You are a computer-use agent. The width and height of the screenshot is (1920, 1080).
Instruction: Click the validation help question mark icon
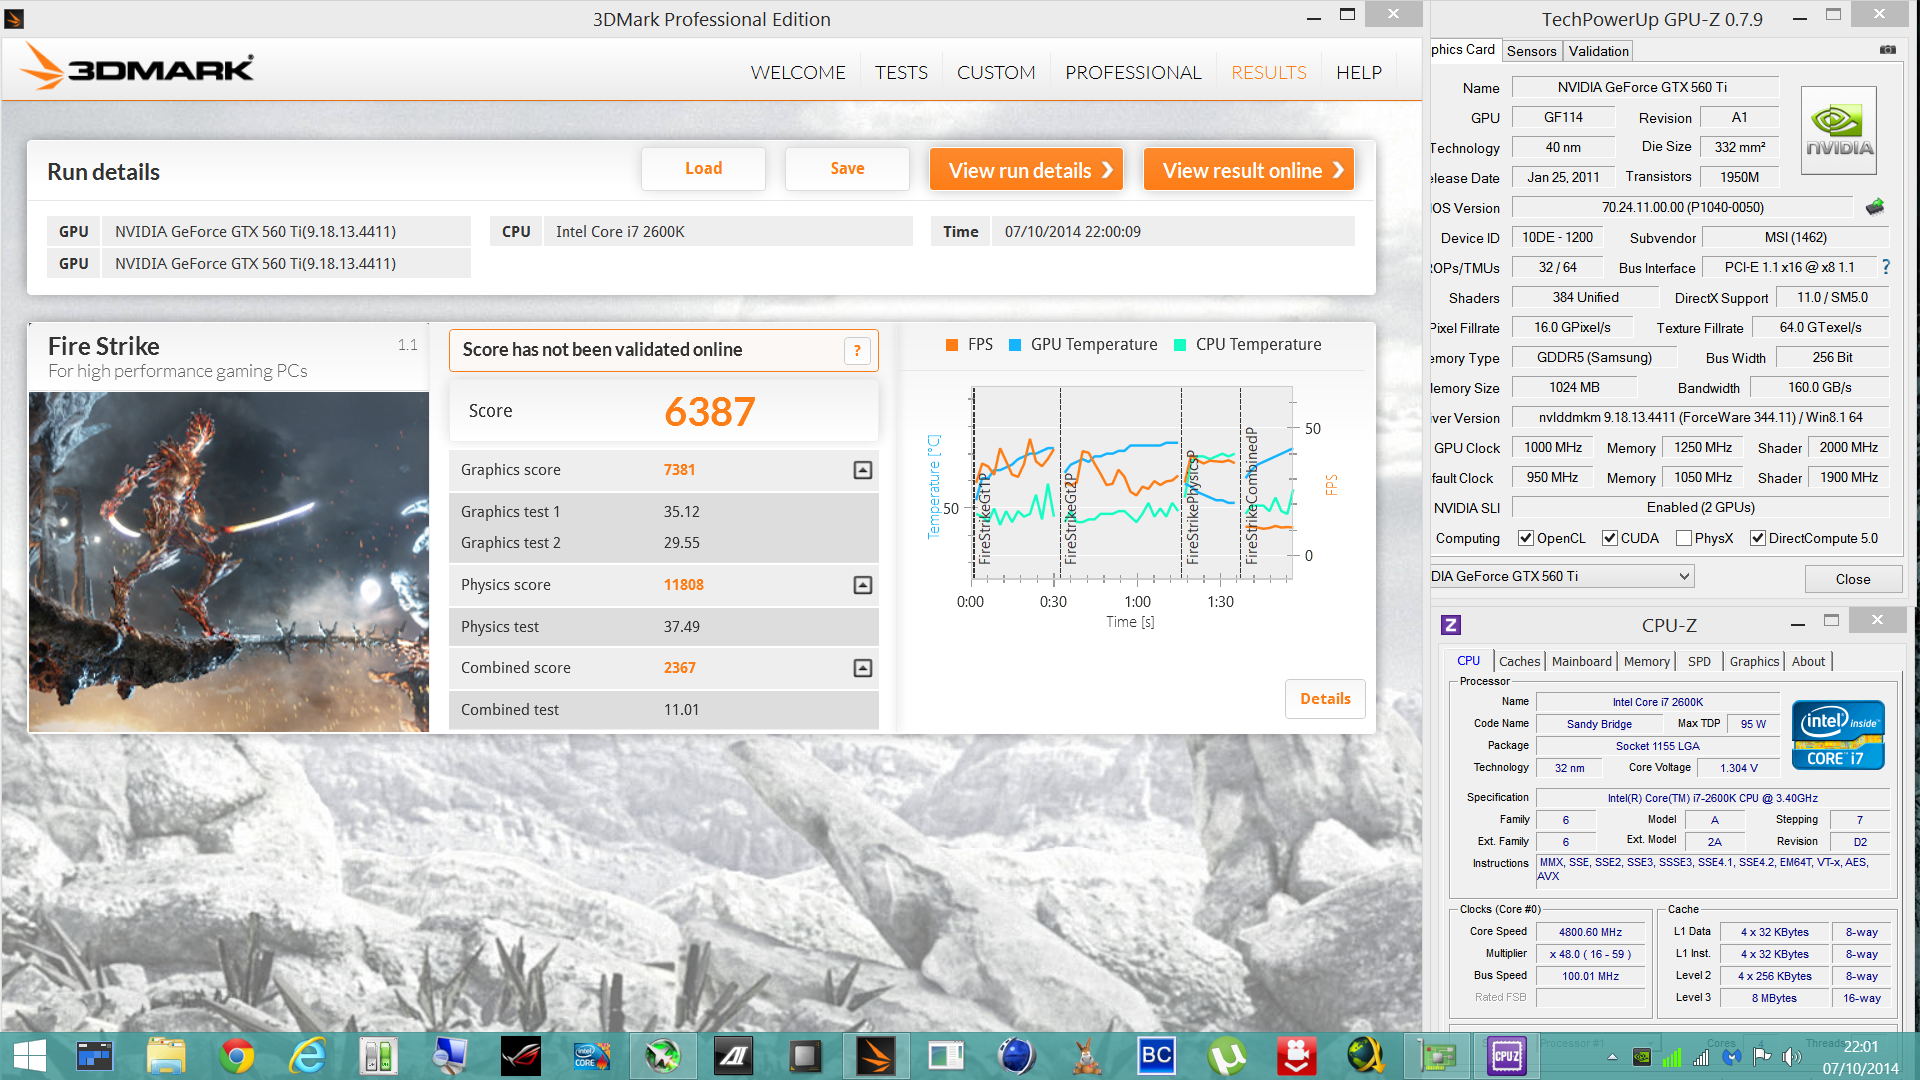click(x=857, y=351)
